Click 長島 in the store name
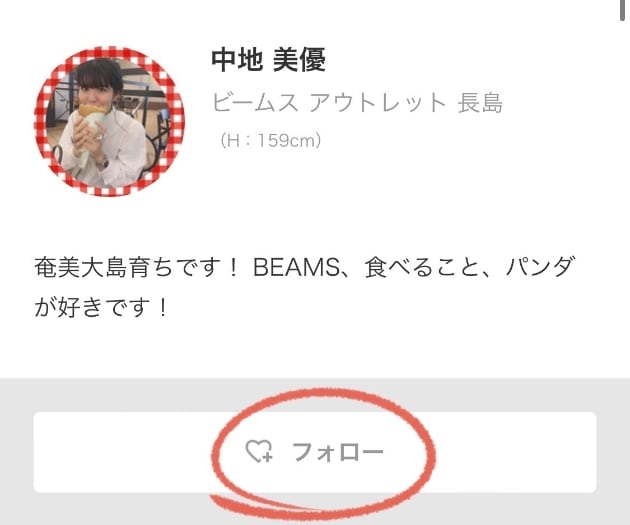 pyautogui.click(x=480, y=103)
